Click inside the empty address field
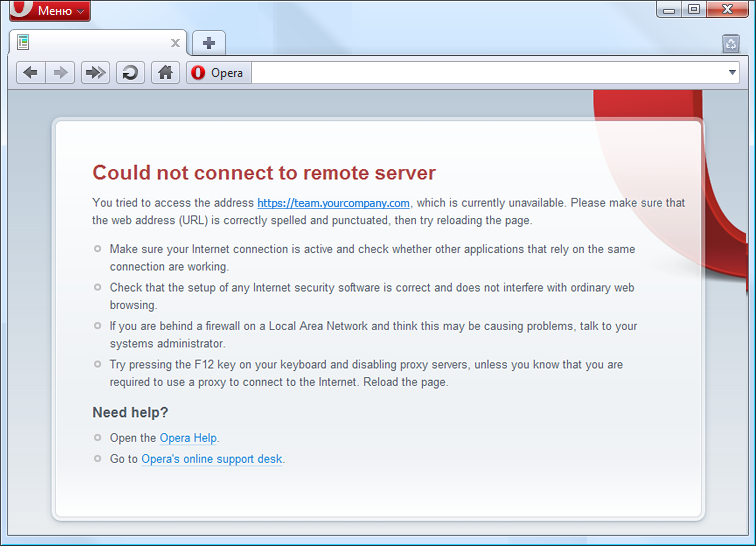 tap(487, 73)
